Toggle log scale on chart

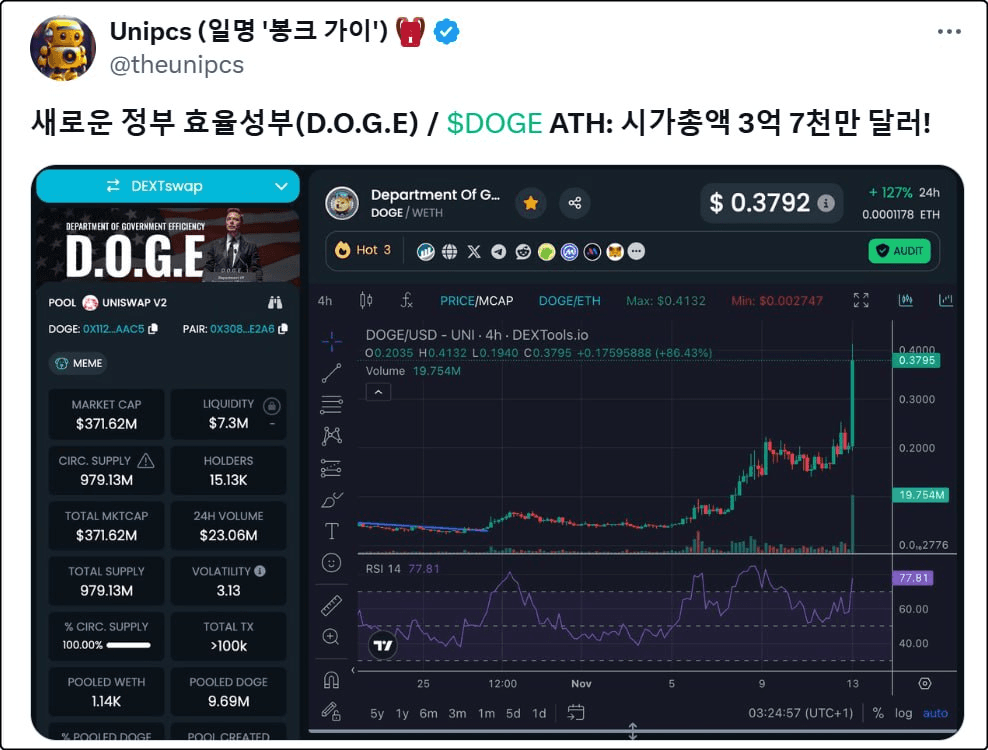pos(903,713)
